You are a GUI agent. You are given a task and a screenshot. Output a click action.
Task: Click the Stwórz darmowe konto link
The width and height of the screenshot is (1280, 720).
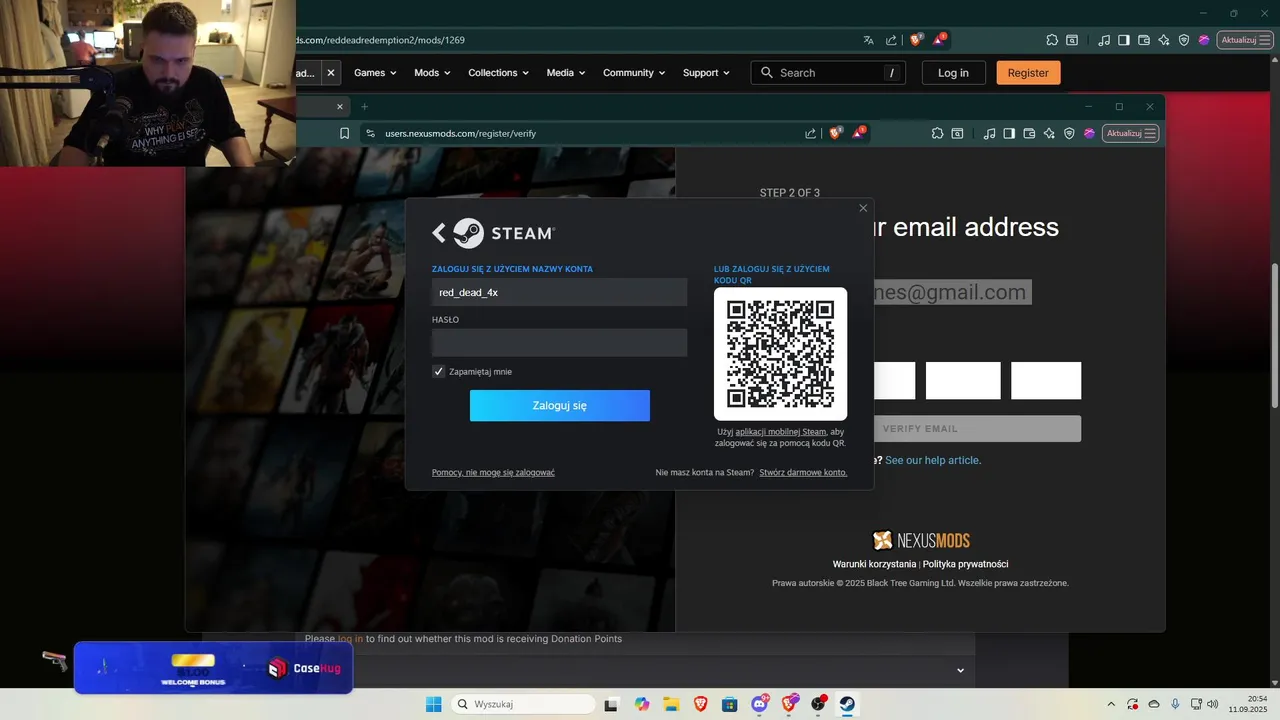[x=803, y=472]
